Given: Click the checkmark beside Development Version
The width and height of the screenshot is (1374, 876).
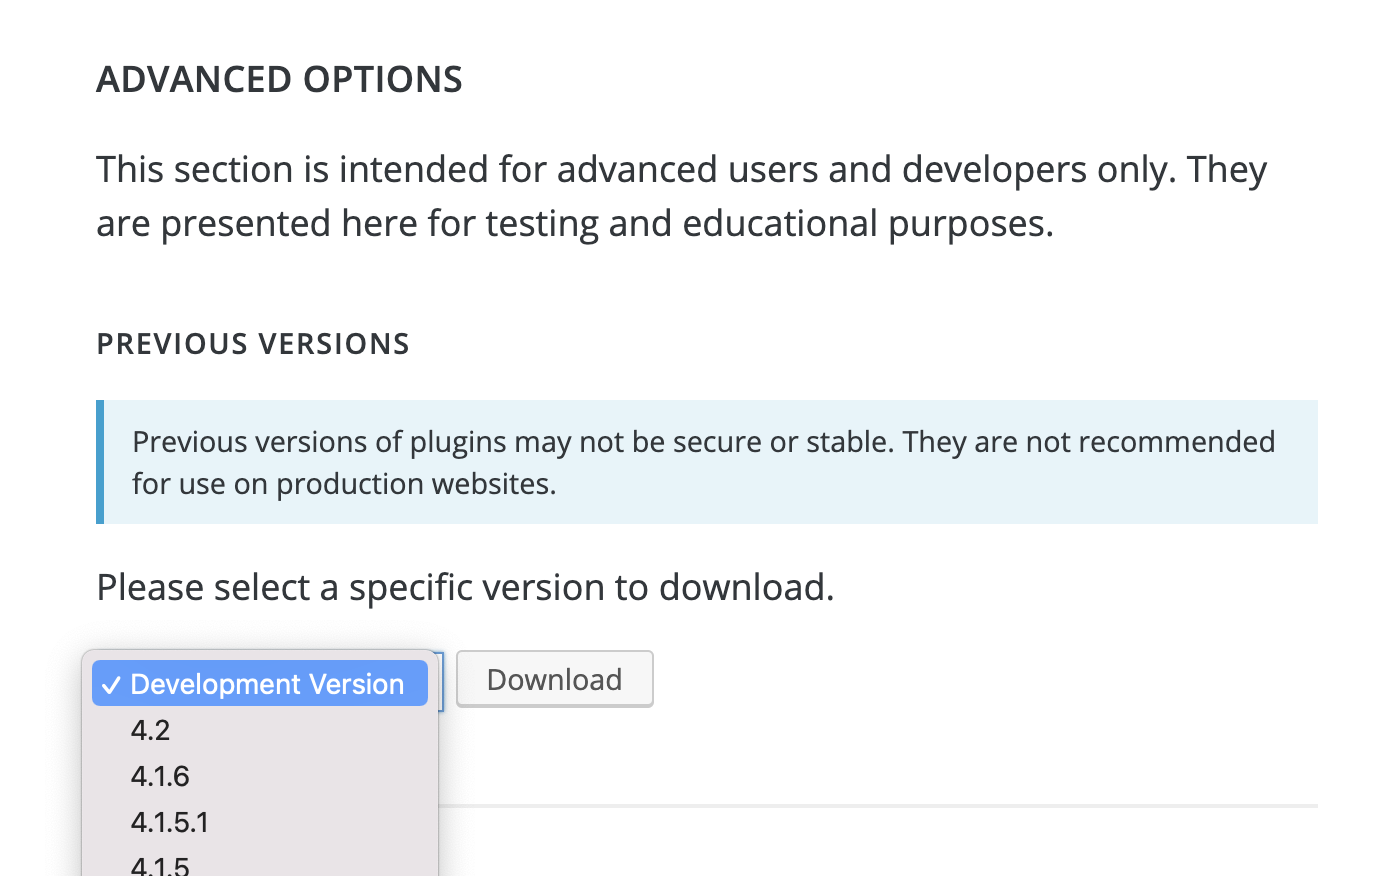Looking at the screenshot, I should coord(112,685).
